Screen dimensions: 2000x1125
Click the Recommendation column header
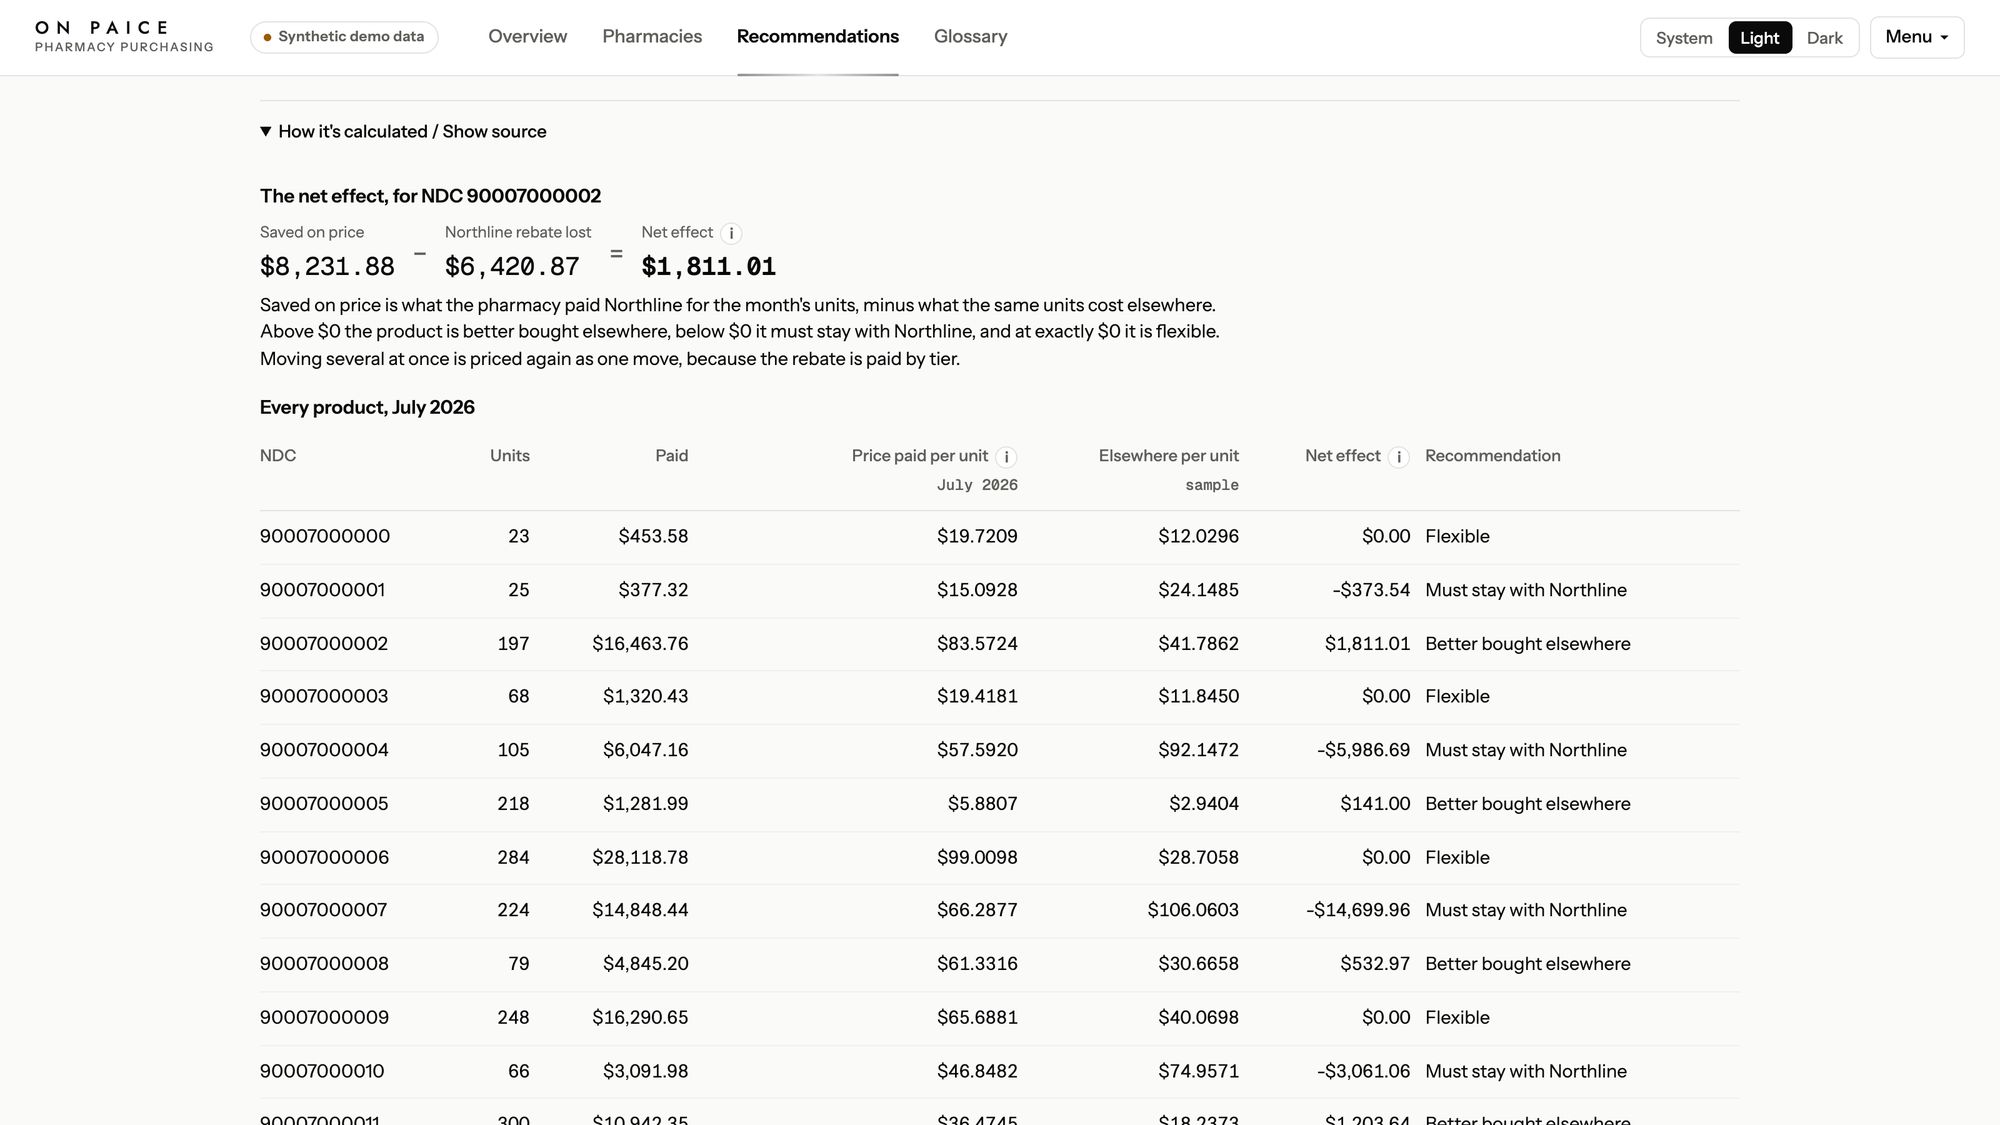pyautogui.click(x=1492, y=456)
